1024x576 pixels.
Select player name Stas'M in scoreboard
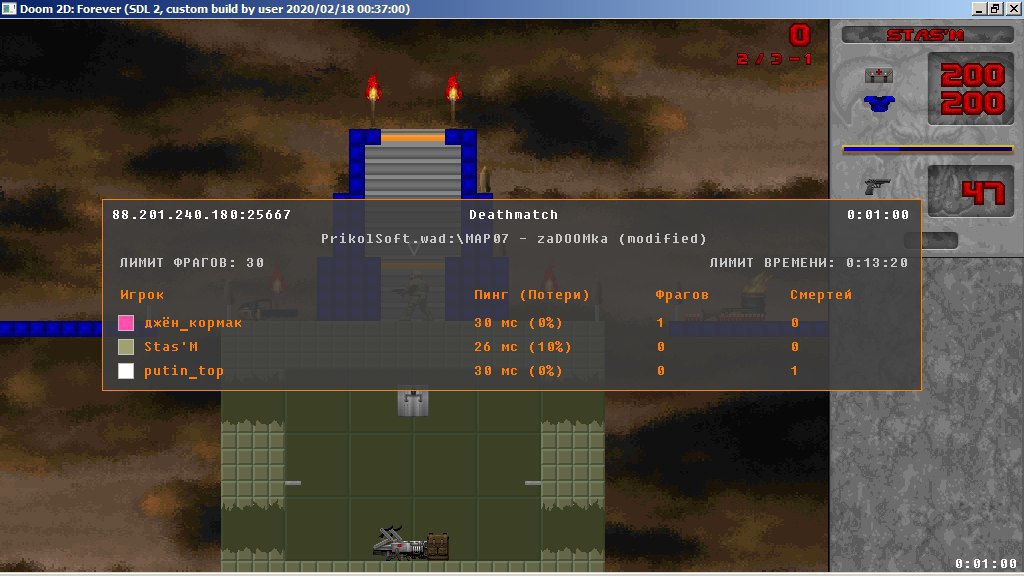click(171, 347)
